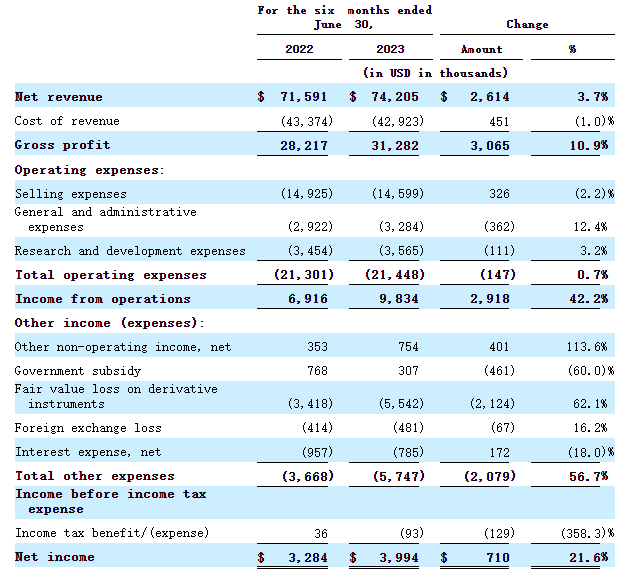Click the Net revenue row label
This screenshot has width=634, height=577.
pyautogui.click(x=58, y=97)
